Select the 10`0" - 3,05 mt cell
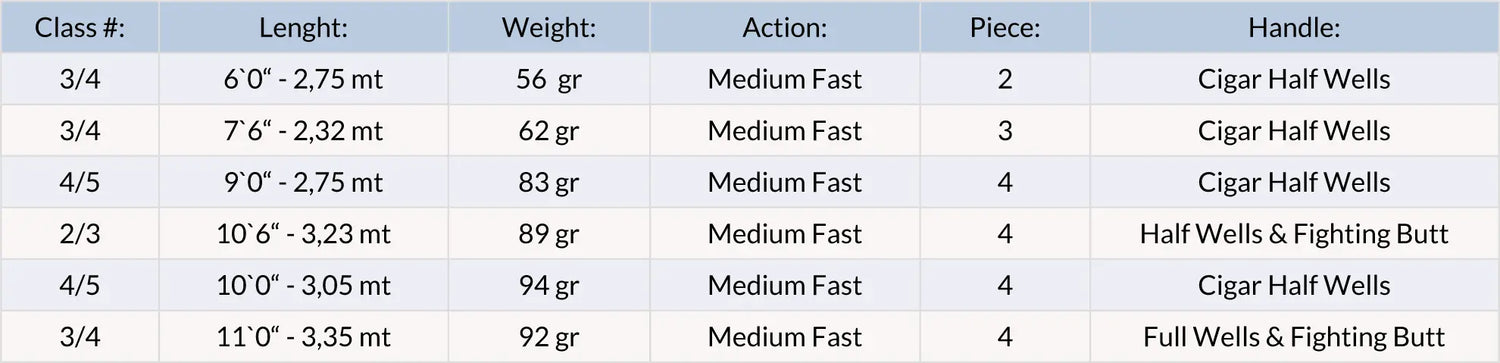 tap(304, 285)
